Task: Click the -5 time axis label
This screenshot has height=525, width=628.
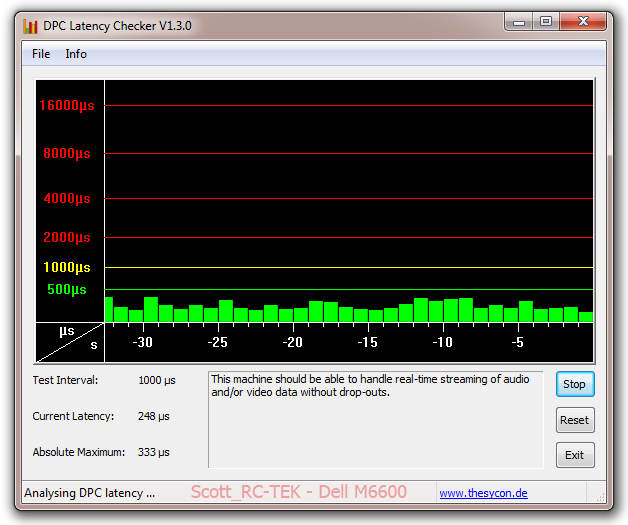Action: 517,342
